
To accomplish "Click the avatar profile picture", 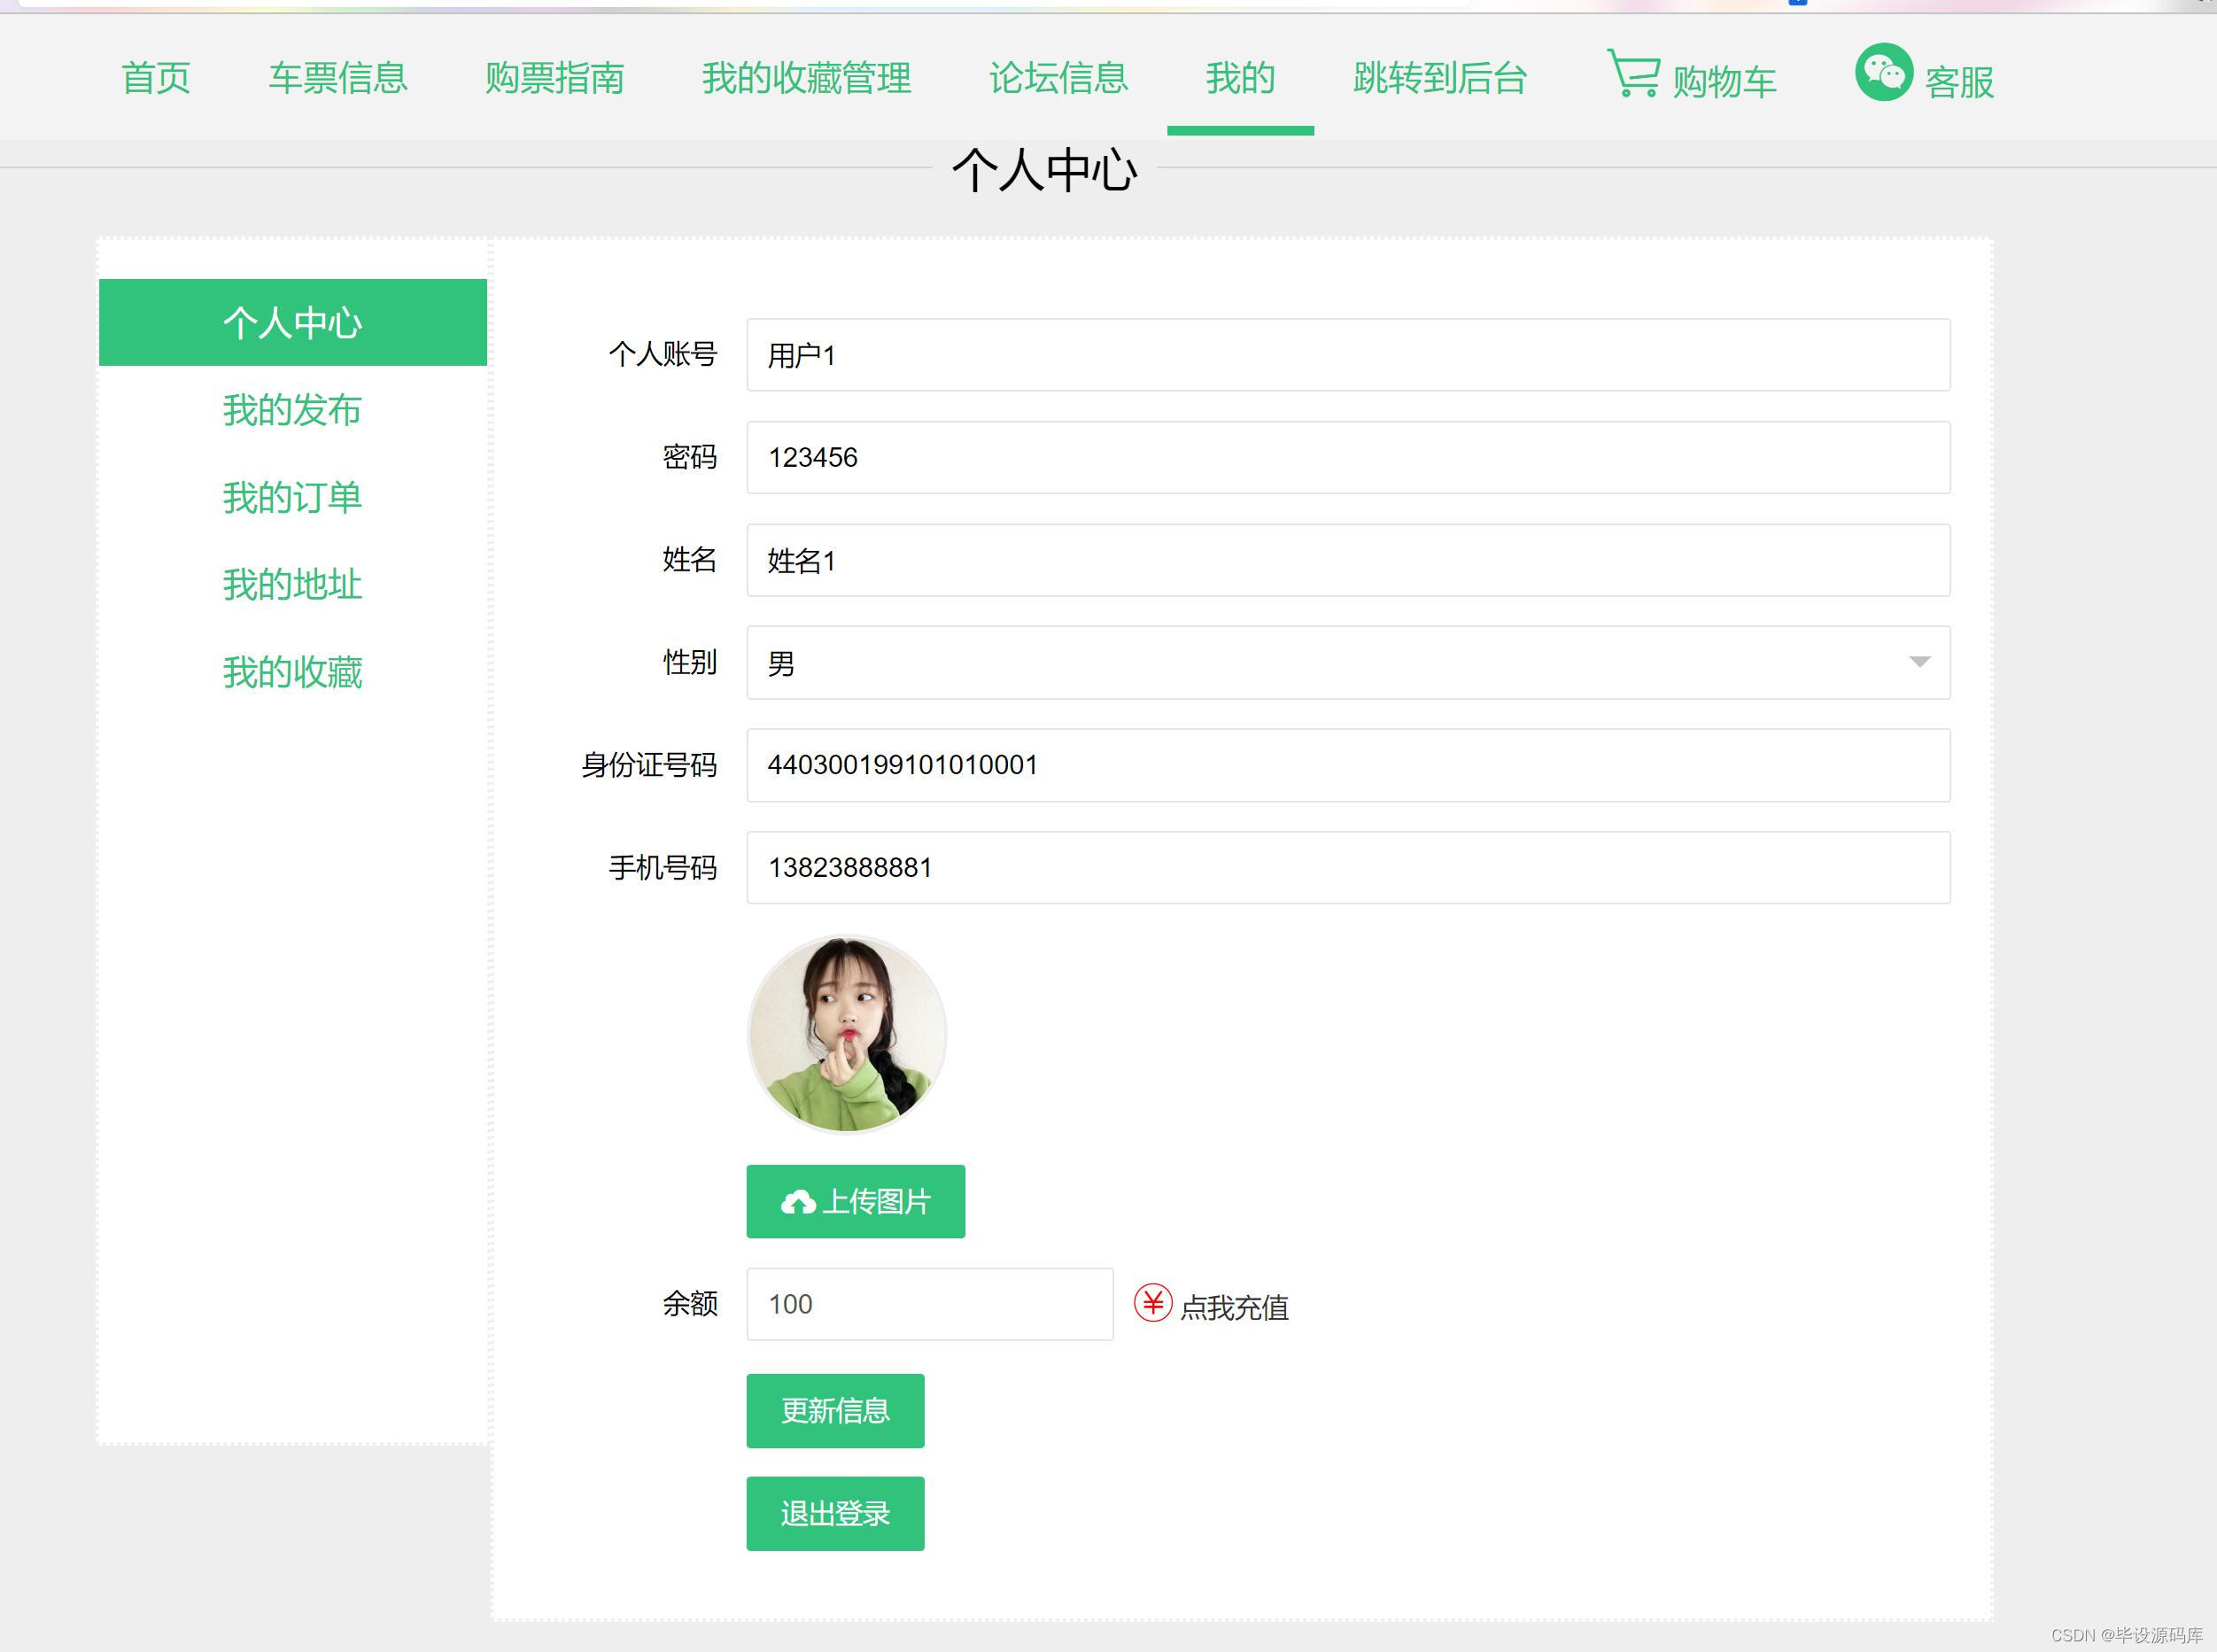I will [x=846, y=1036].
